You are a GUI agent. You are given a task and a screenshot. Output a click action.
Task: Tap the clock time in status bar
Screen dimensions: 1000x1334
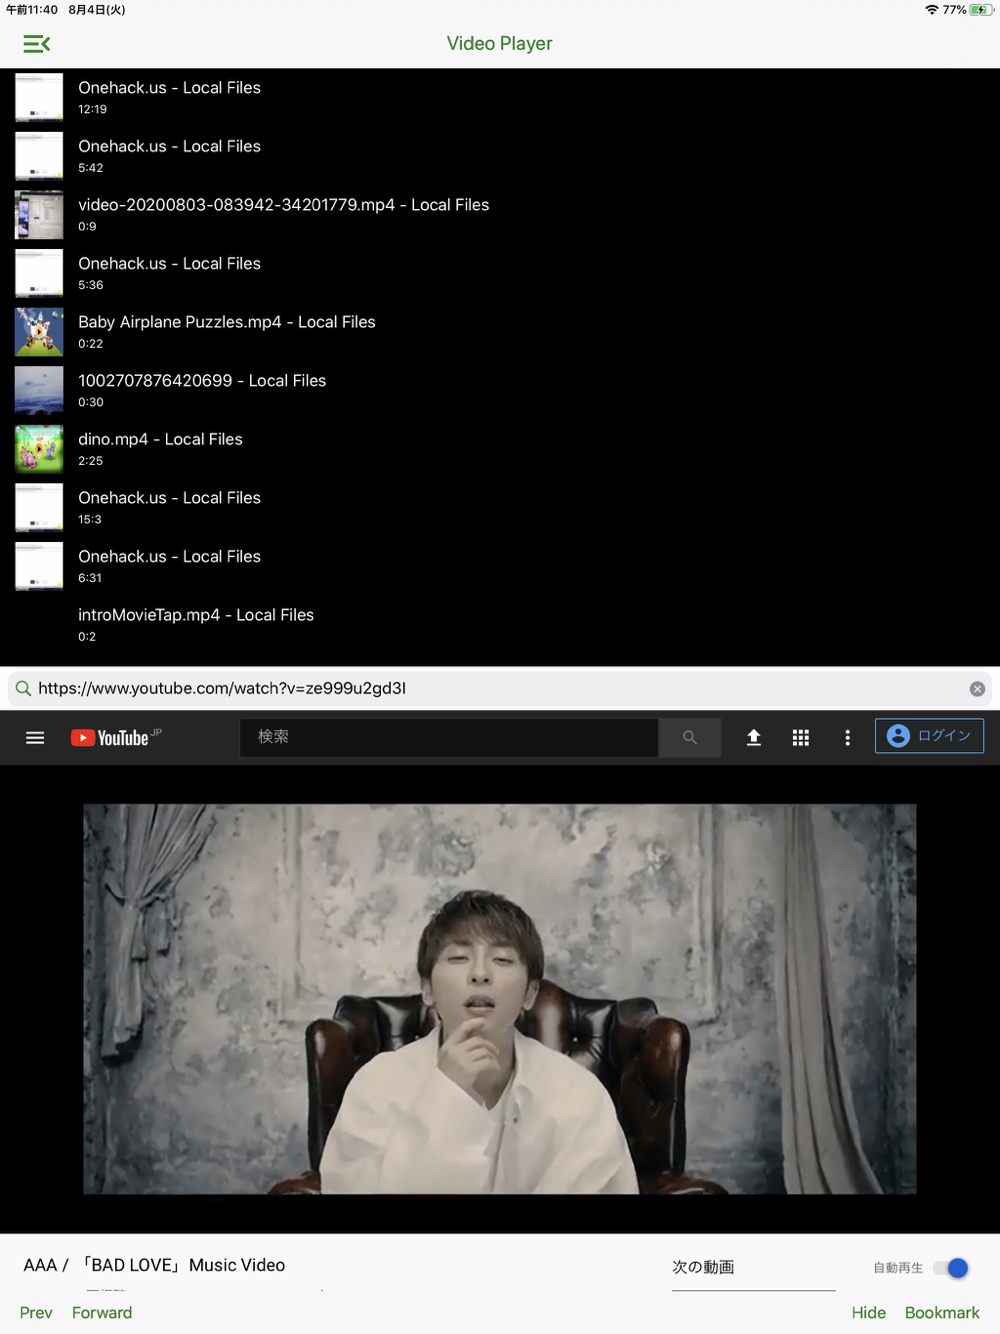[31, 10]
